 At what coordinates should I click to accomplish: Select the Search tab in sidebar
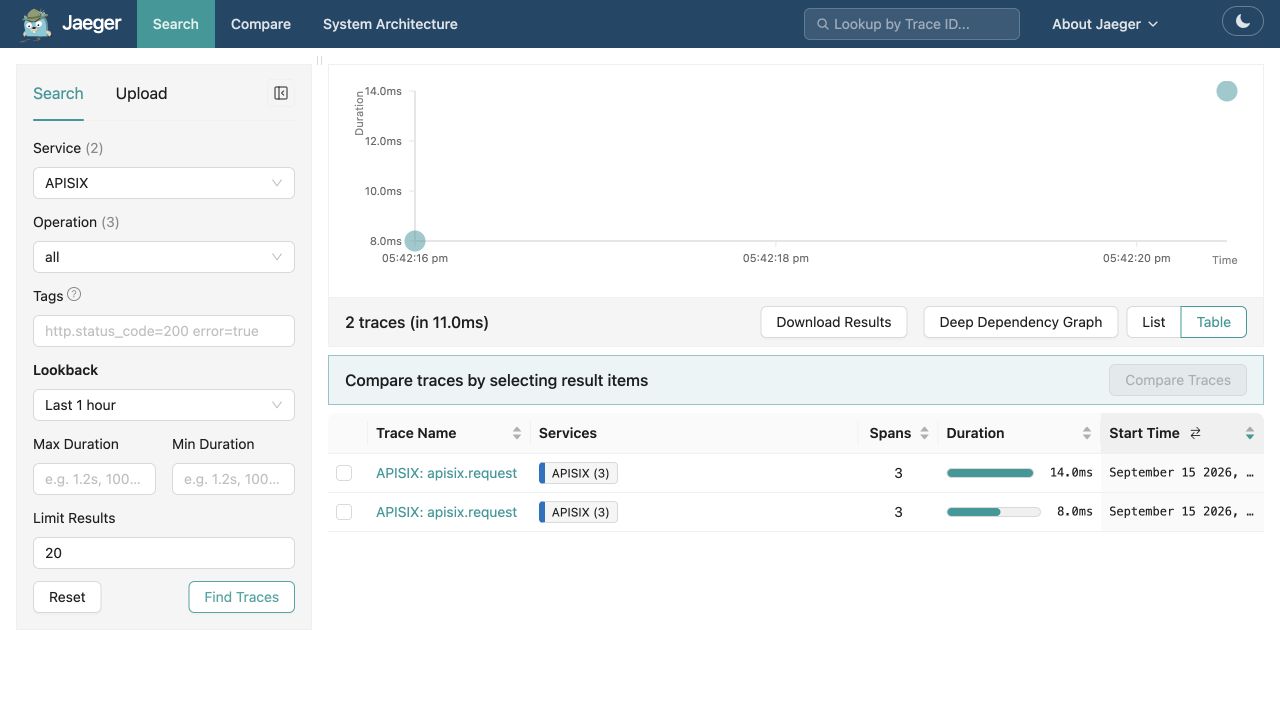tap(58, 93)
